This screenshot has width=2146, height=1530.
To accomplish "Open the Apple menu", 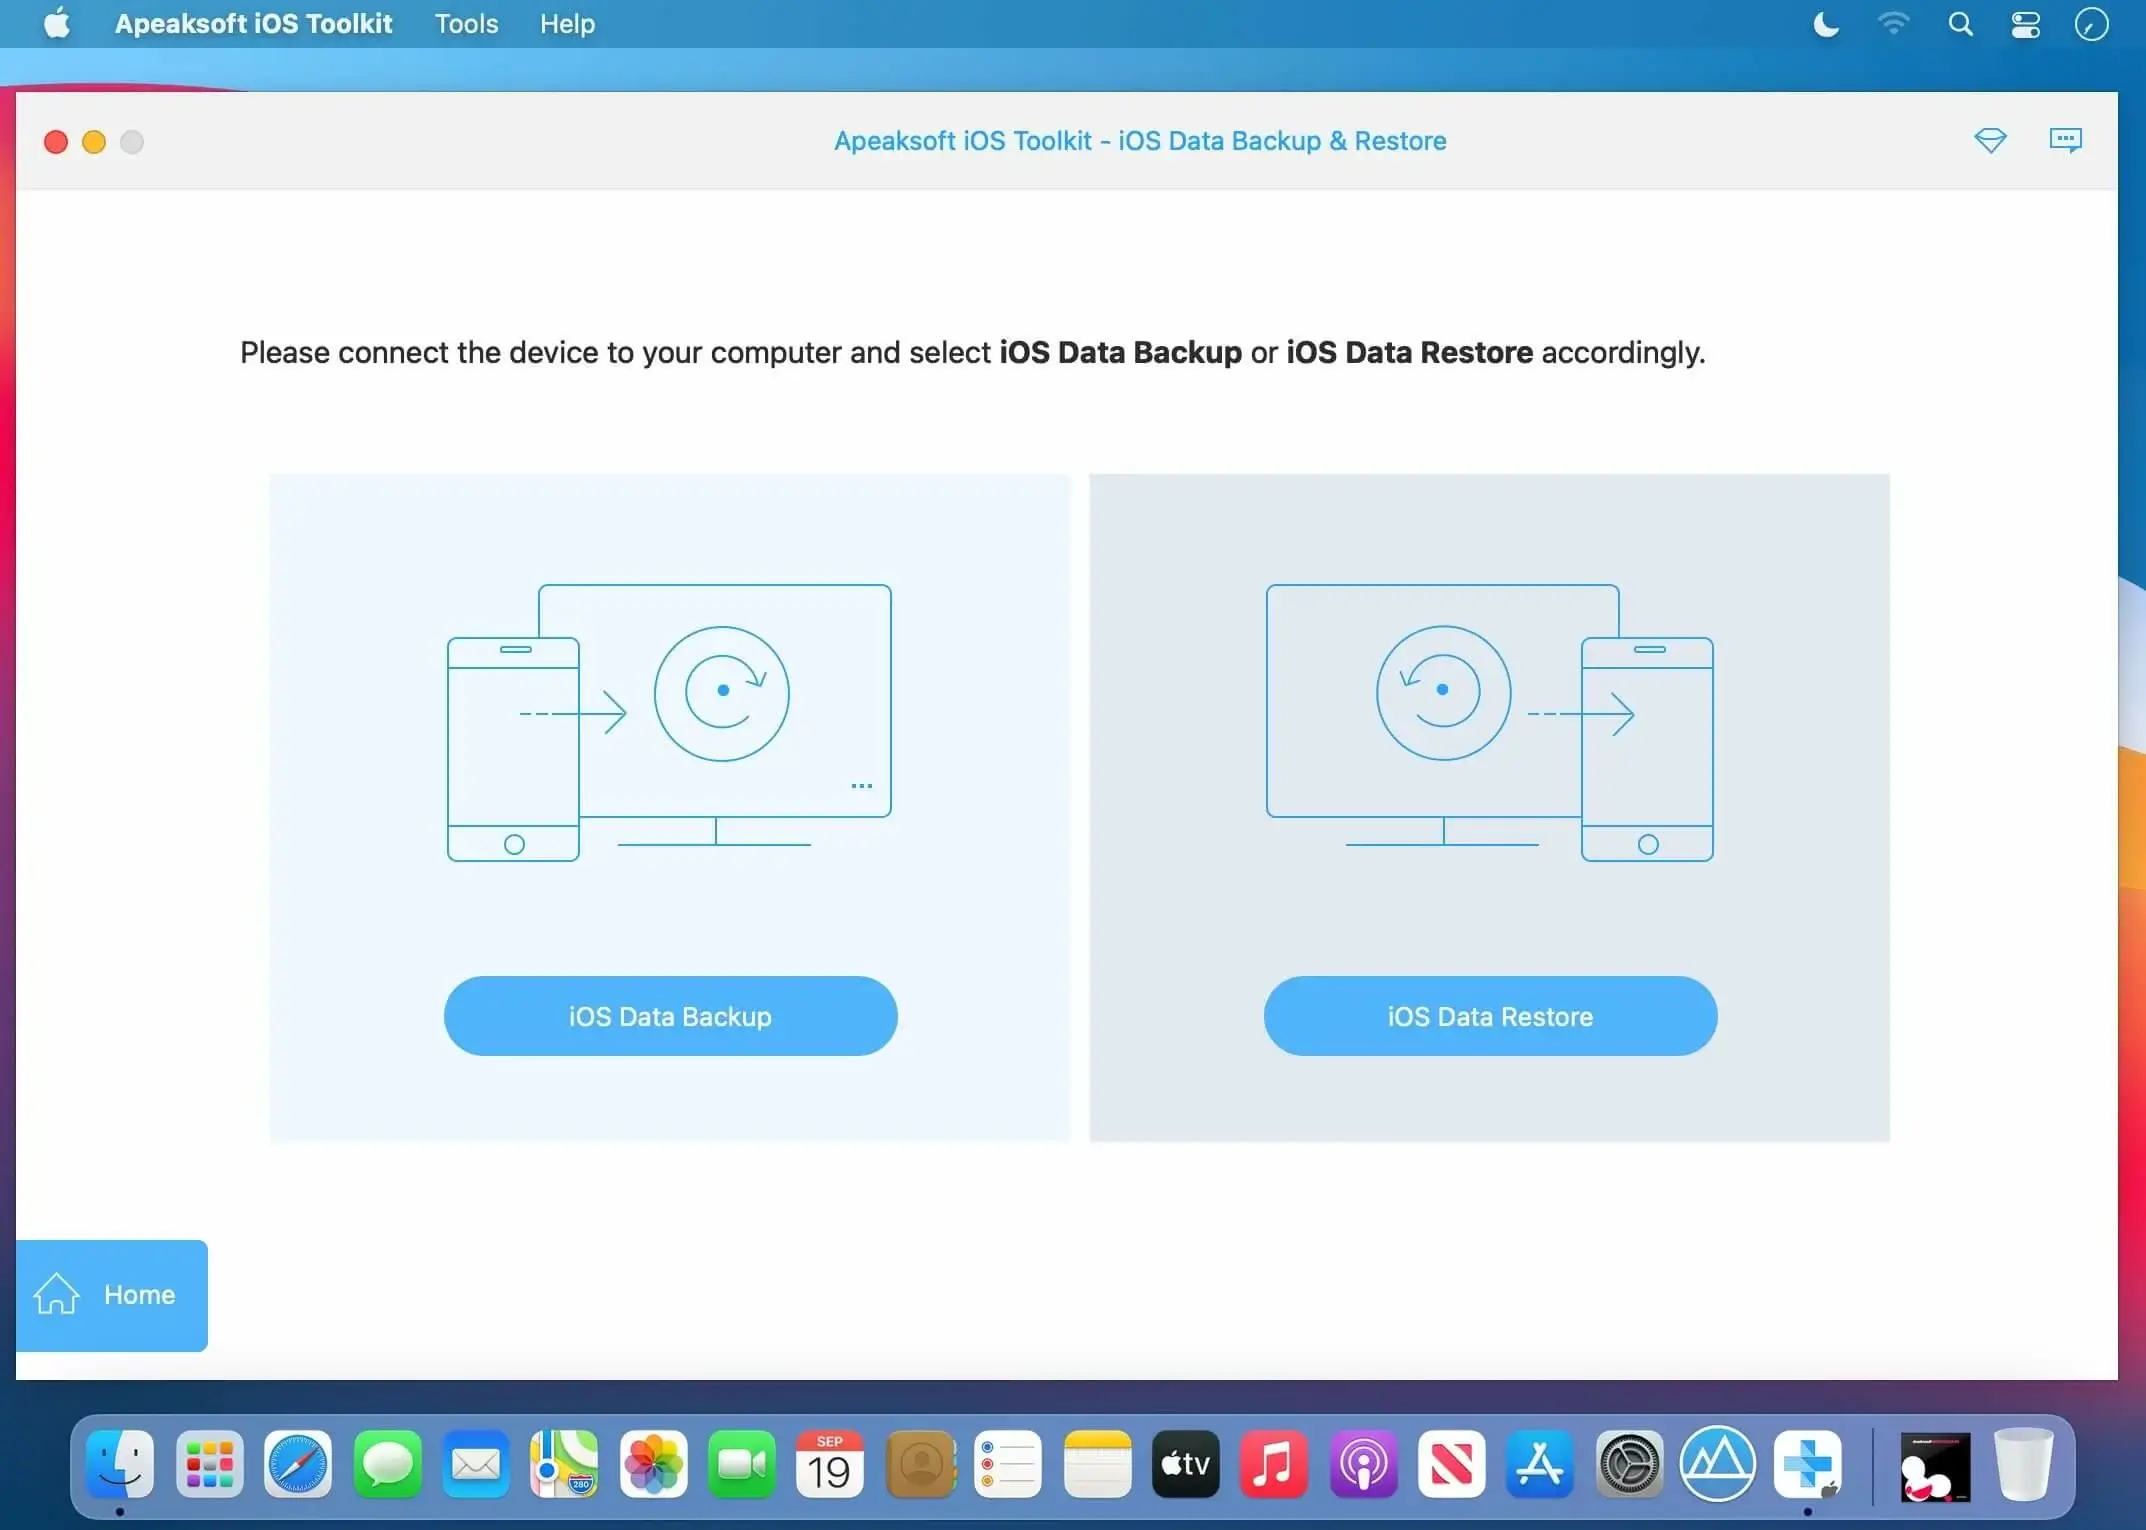I will [x=57, y=23].
